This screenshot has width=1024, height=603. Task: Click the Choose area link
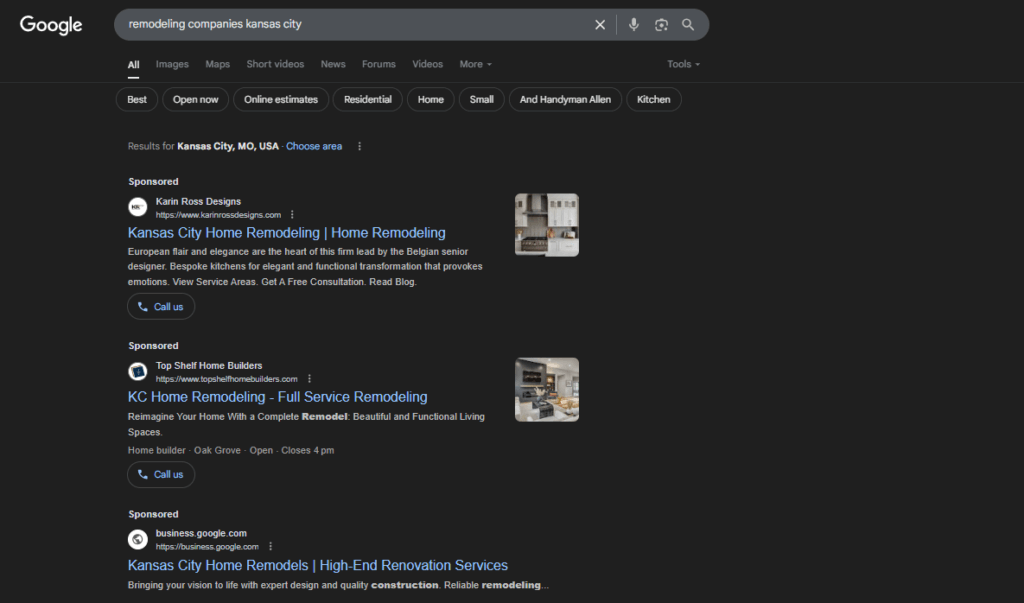pyautogui.click(x=313, y=146)
